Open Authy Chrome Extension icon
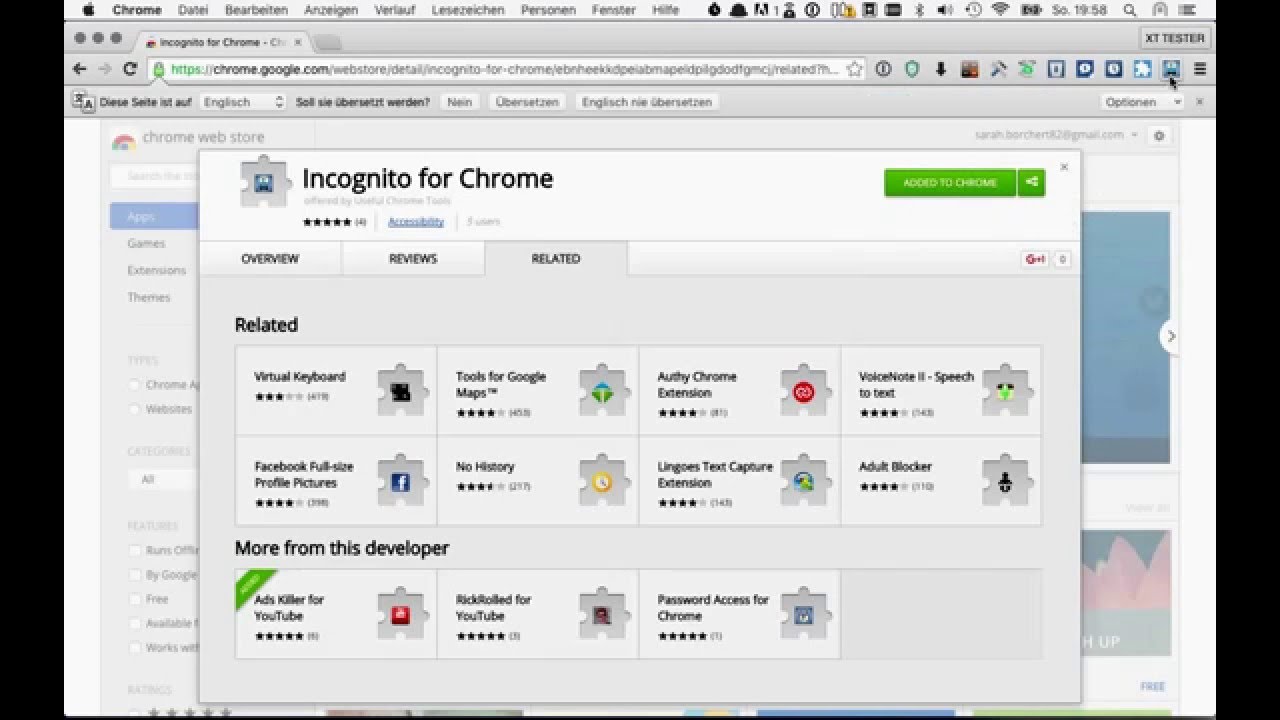Image resolution: width=1280 pixels, height=720 pixels. tap(803, 390)
